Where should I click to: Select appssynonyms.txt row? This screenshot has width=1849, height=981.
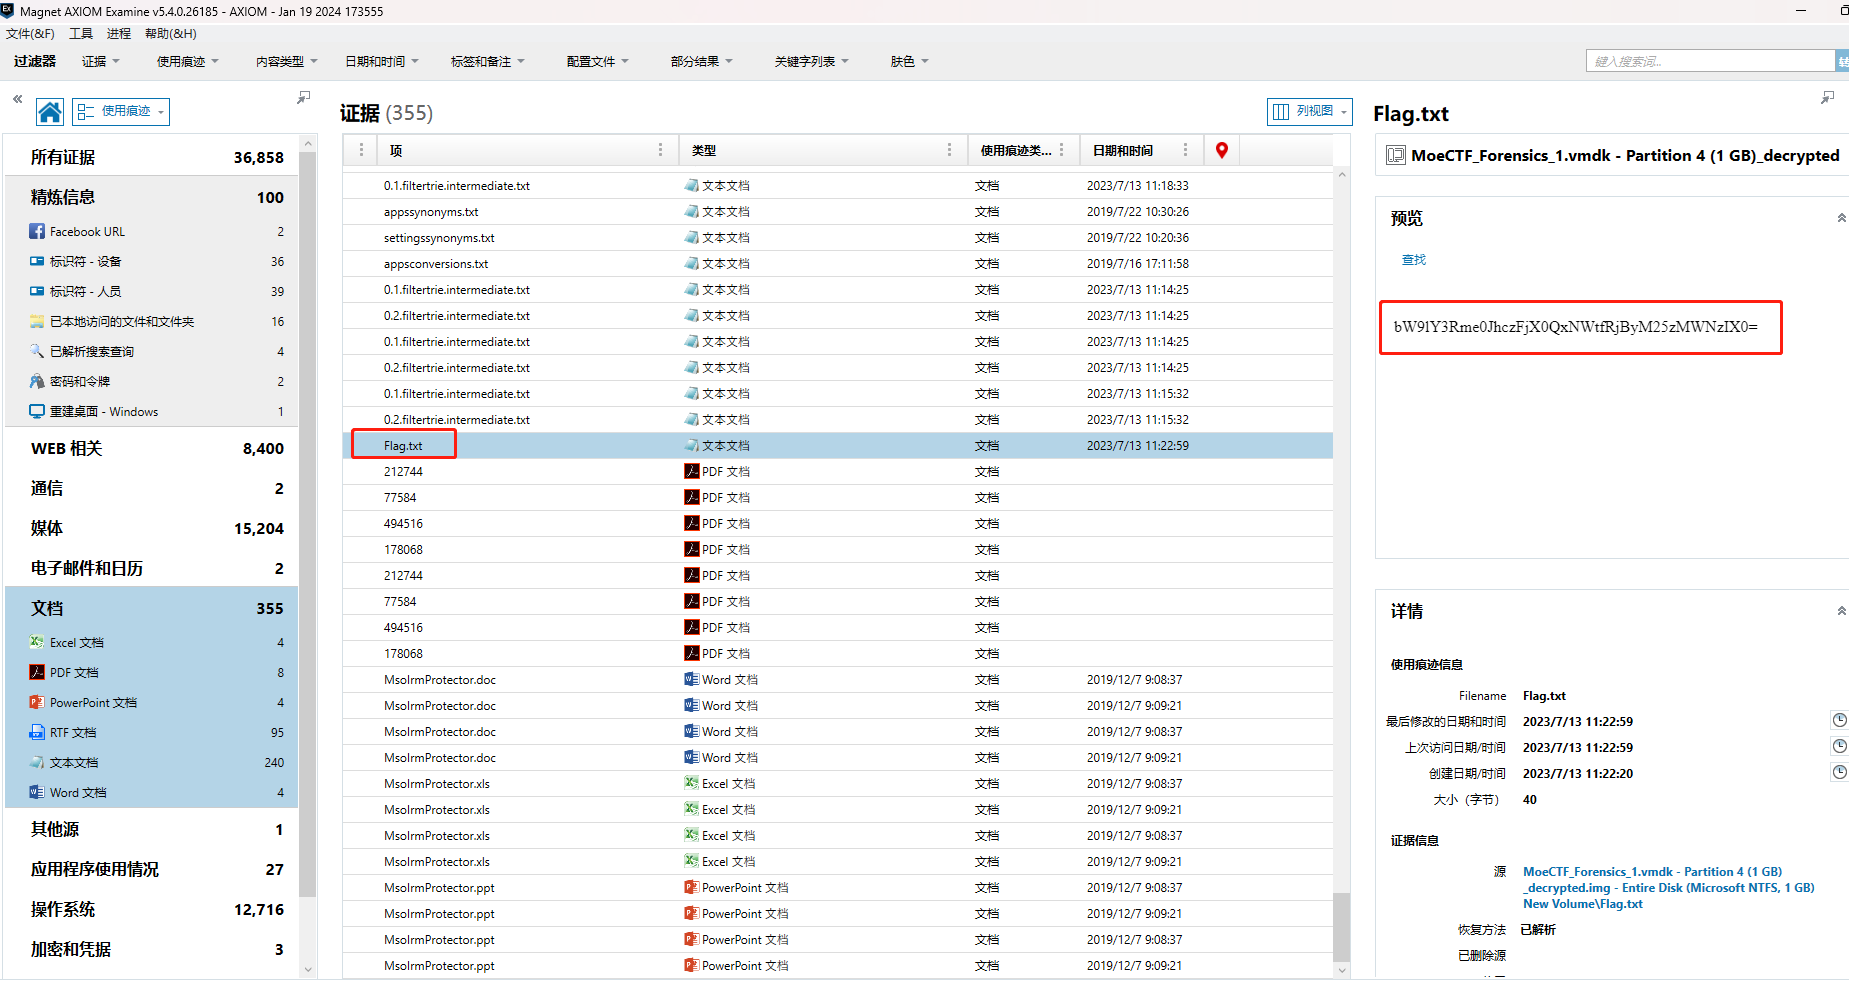click(x=838, y=211)
